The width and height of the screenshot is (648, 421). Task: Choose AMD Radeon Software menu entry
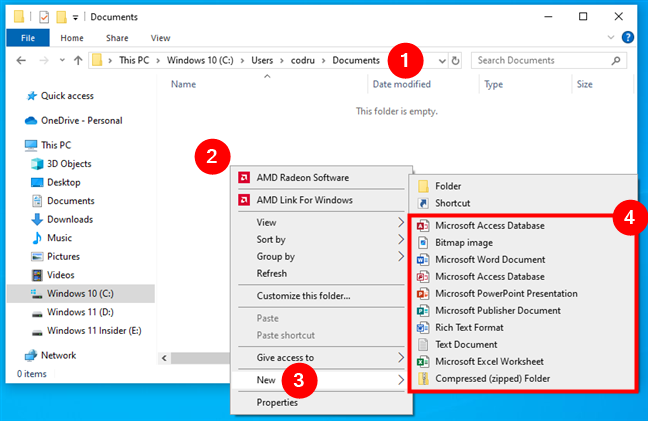point(321,178)
